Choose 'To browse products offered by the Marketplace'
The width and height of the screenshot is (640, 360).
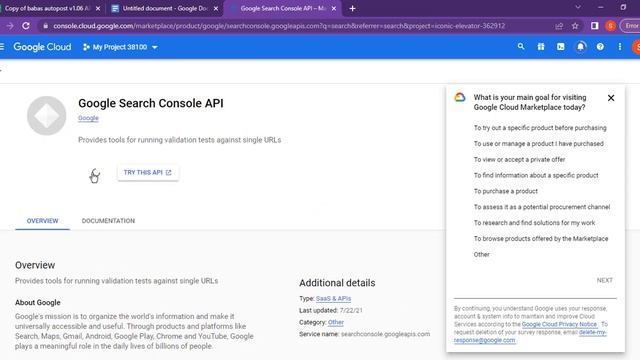(541, 238)
